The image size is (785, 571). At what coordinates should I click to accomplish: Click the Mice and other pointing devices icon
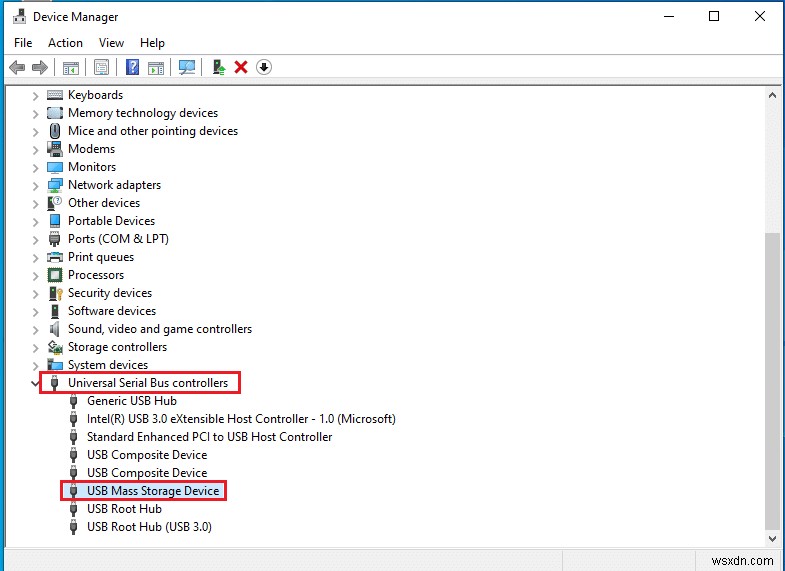(55, 131)
